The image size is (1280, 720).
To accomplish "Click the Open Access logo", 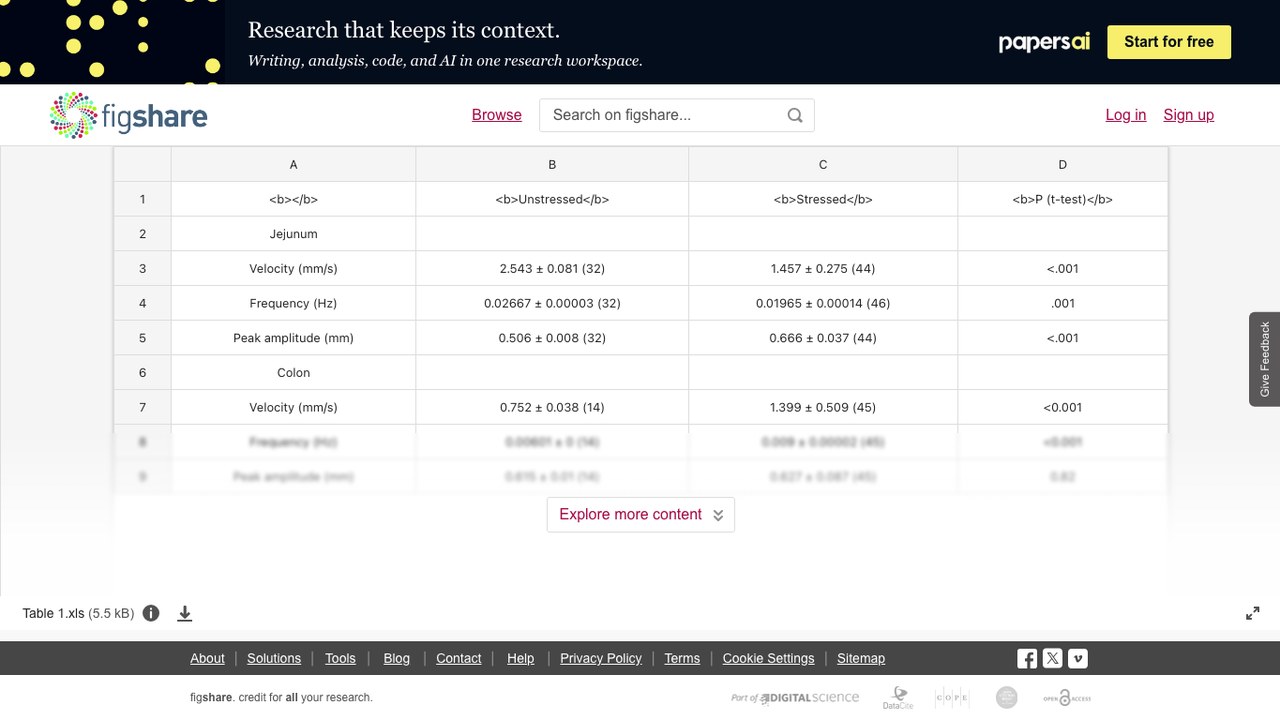I will [1067, 698].
